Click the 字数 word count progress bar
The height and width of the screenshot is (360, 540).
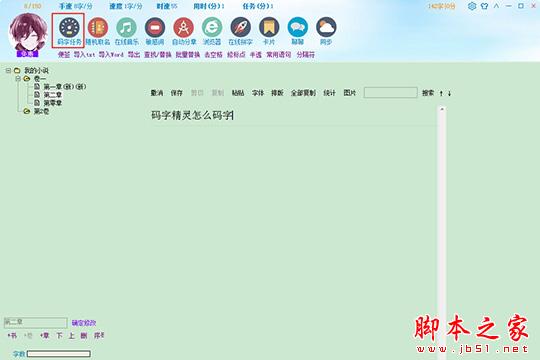coord(59,354)
